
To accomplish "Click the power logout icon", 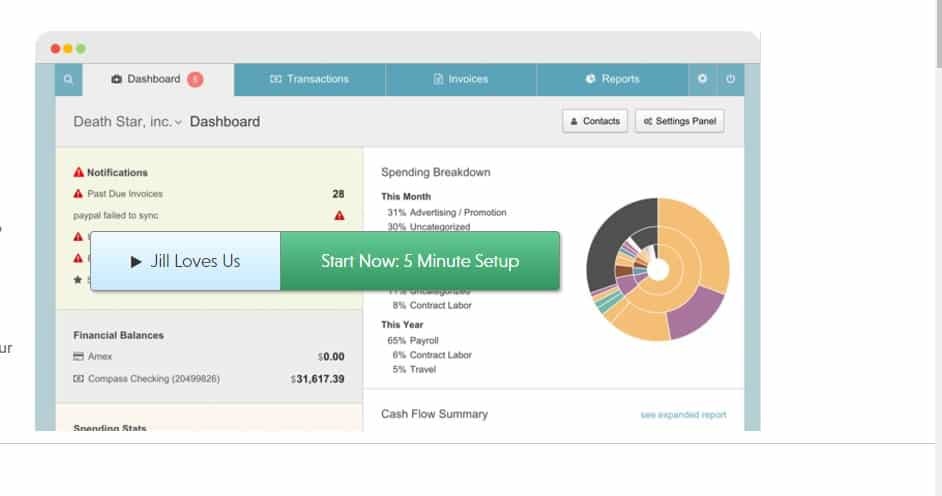I will tap(730, 79).
